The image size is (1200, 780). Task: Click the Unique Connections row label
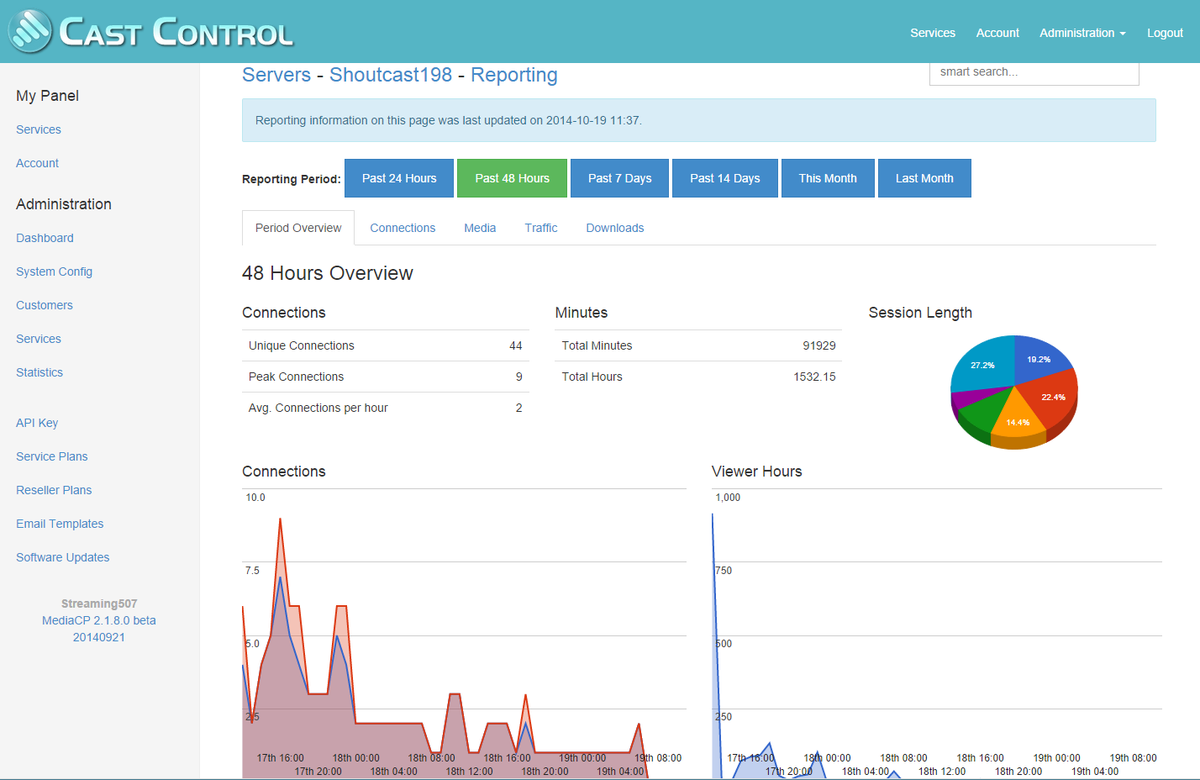coord(301,346)
